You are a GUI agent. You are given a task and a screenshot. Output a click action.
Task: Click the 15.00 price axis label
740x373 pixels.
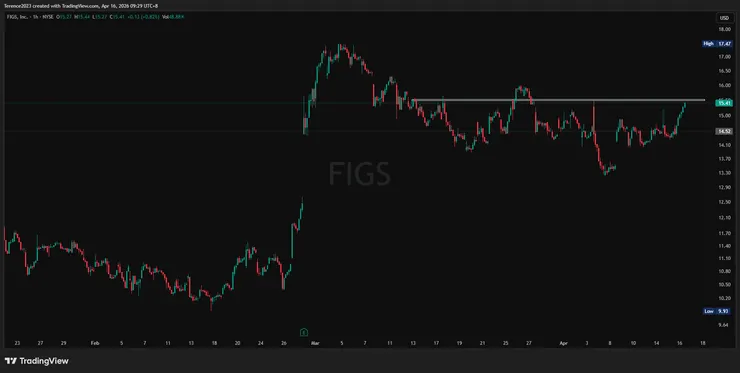pyautogui.click(x=724, y=116)
